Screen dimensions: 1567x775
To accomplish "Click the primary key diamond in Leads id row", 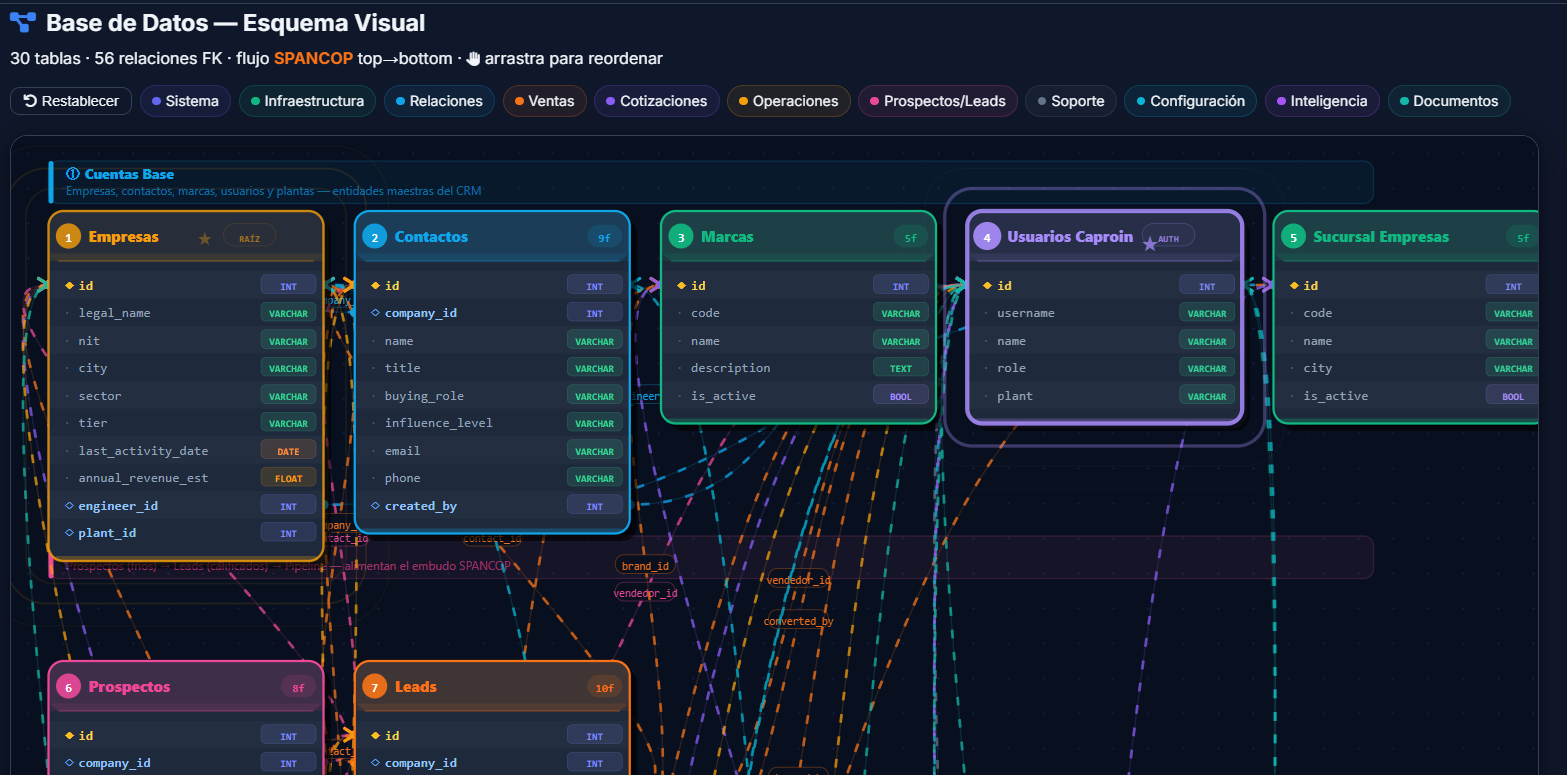I will [x=375, y=736].
